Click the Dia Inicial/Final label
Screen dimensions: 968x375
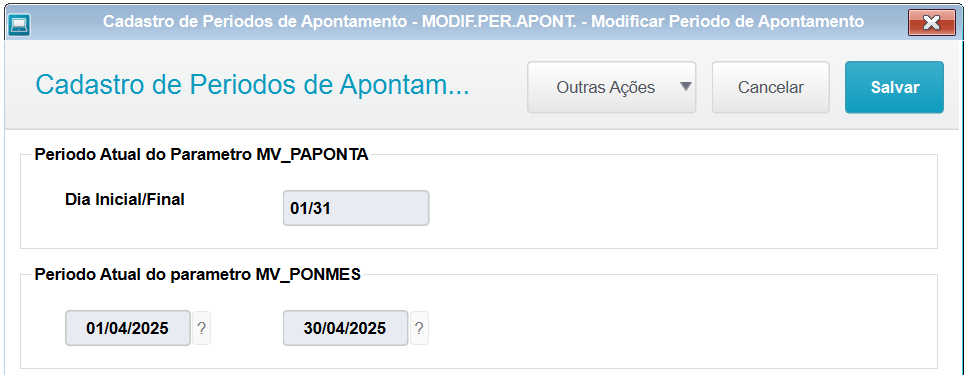(125, 200)
